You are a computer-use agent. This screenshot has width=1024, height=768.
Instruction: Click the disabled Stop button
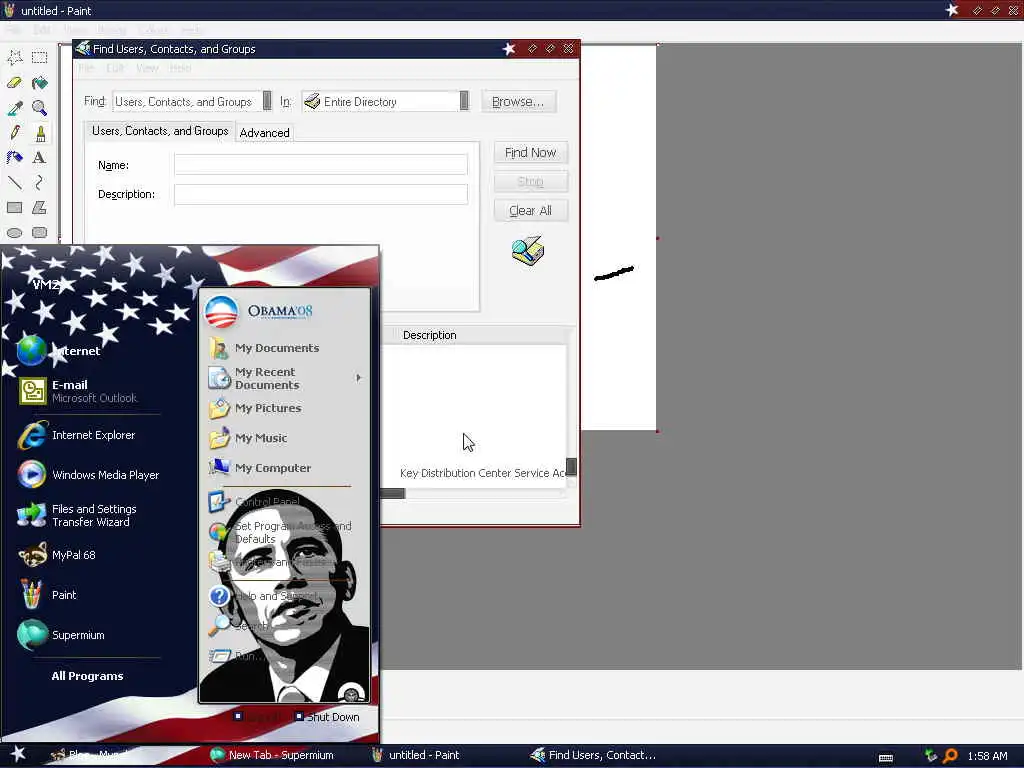tap(530, 182)
